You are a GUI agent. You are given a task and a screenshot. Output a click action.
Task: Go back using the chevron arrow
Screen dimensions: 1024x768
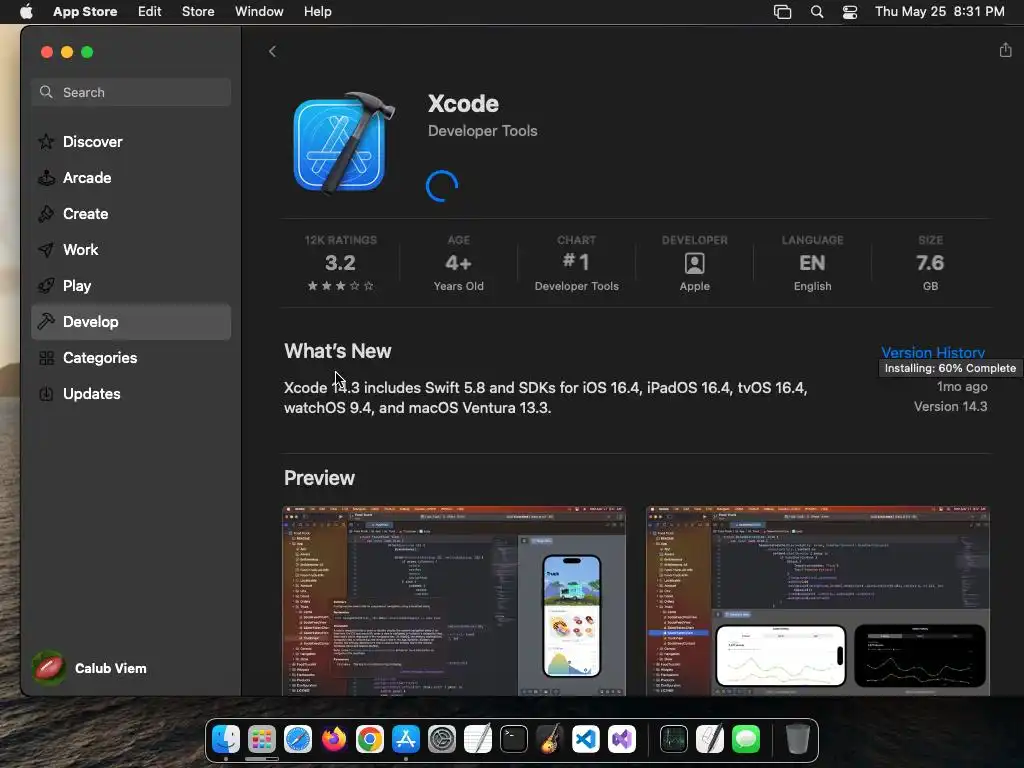[272, 52]
